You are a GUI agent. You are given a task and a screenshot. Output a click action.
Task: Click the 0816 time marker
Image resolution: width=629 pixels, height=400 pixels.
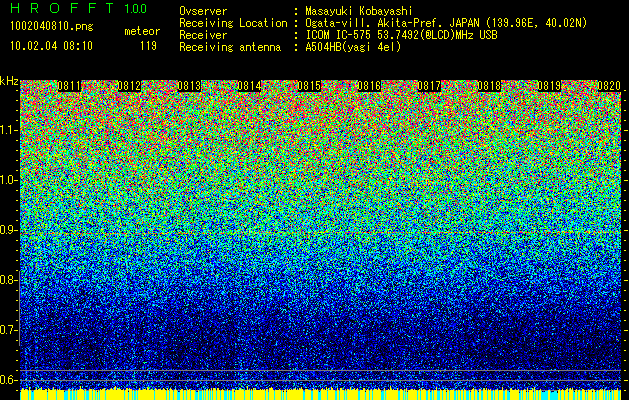[369, 86]
